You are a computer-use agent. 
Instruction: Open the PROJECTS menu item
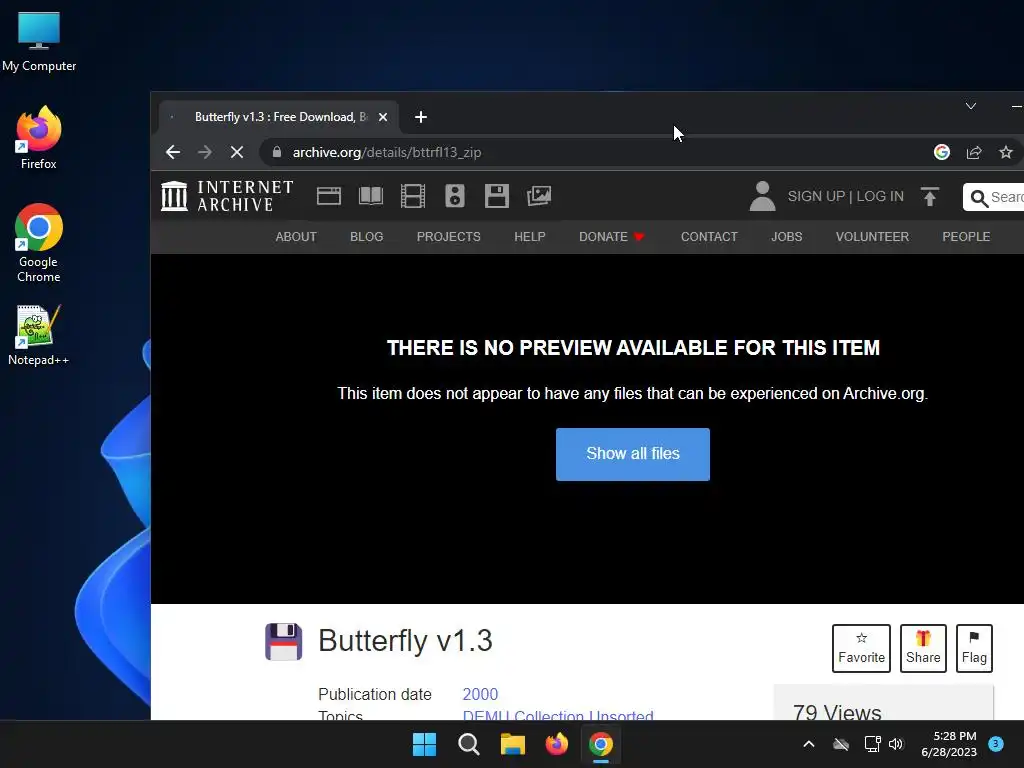(449, 236)
